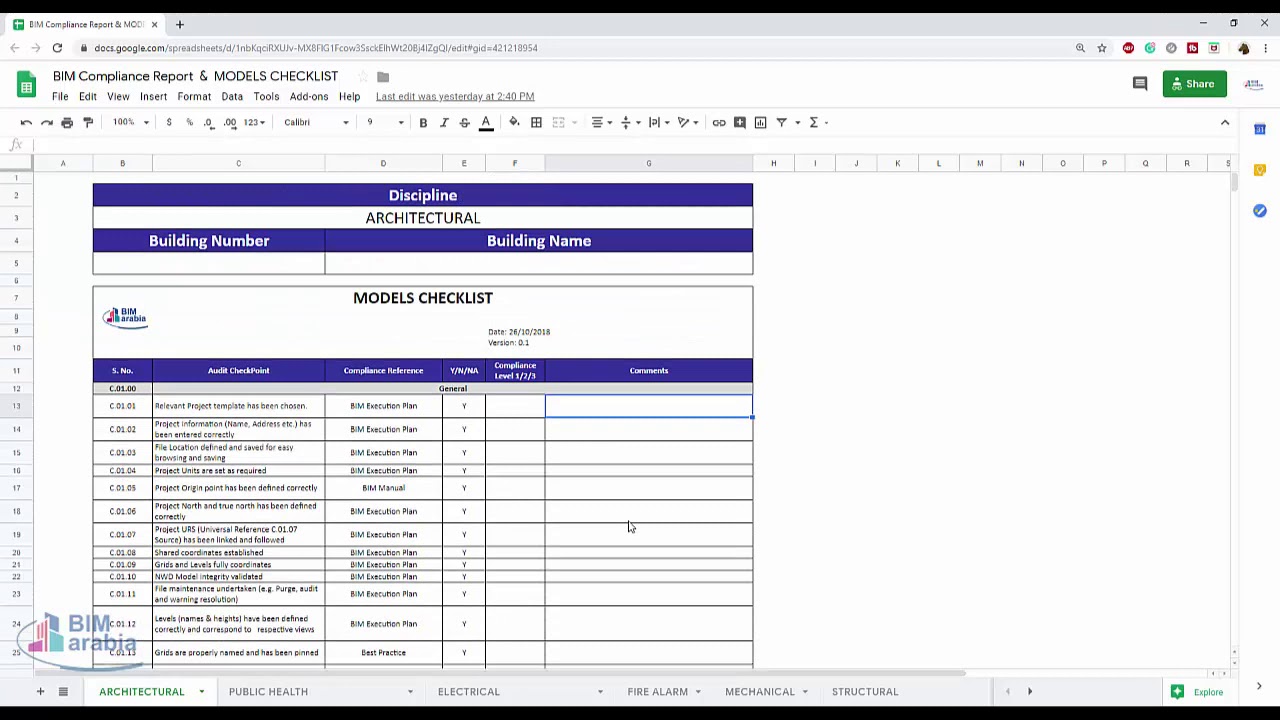Open the comments history icon

1140,84
